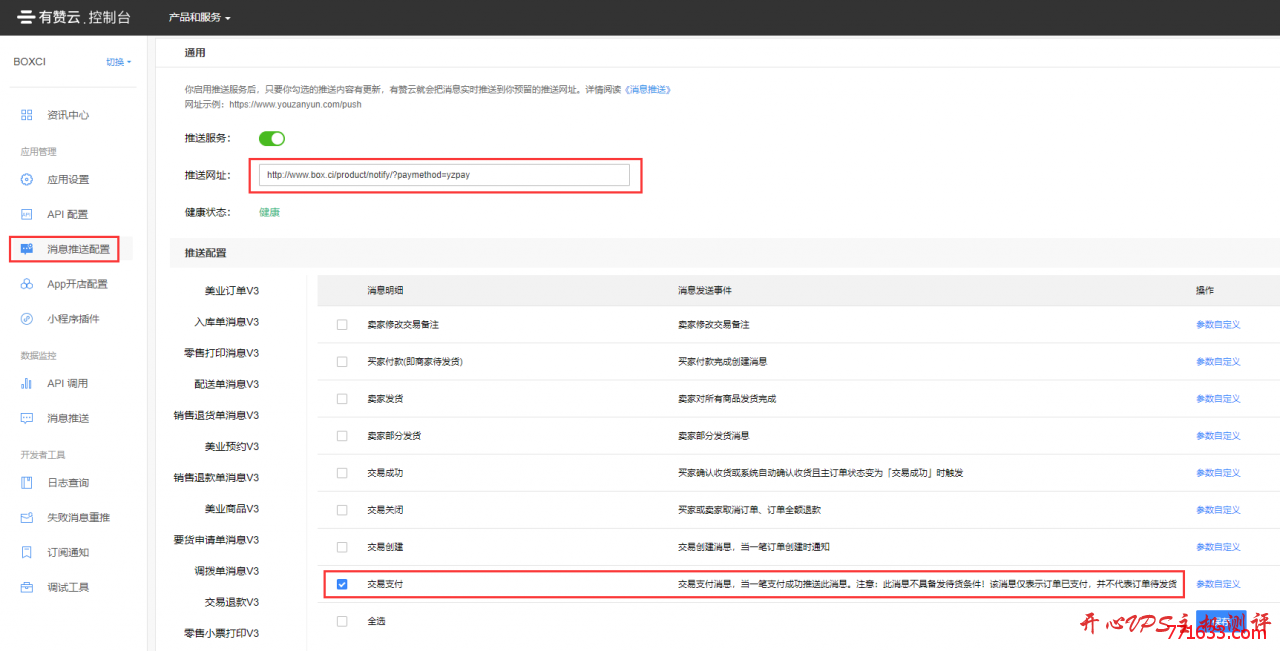Click 参数自定义 for 交易支付 row
Image resolution: width=1280 pixels, height=651 pixels.
[x=1218, y=584]
